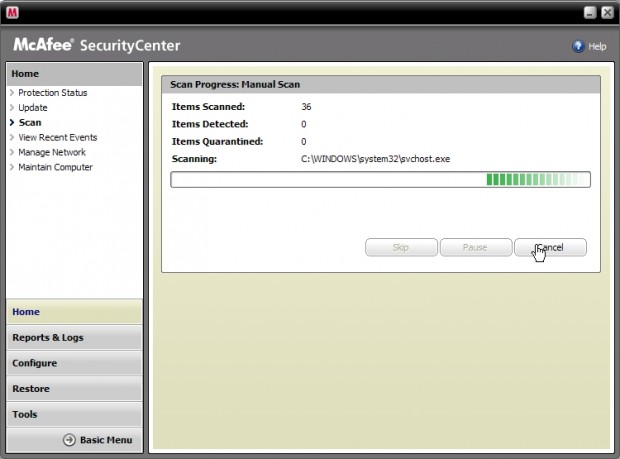
Task: Open the Reports & Logs menu
Action: [x=74, y=338]
